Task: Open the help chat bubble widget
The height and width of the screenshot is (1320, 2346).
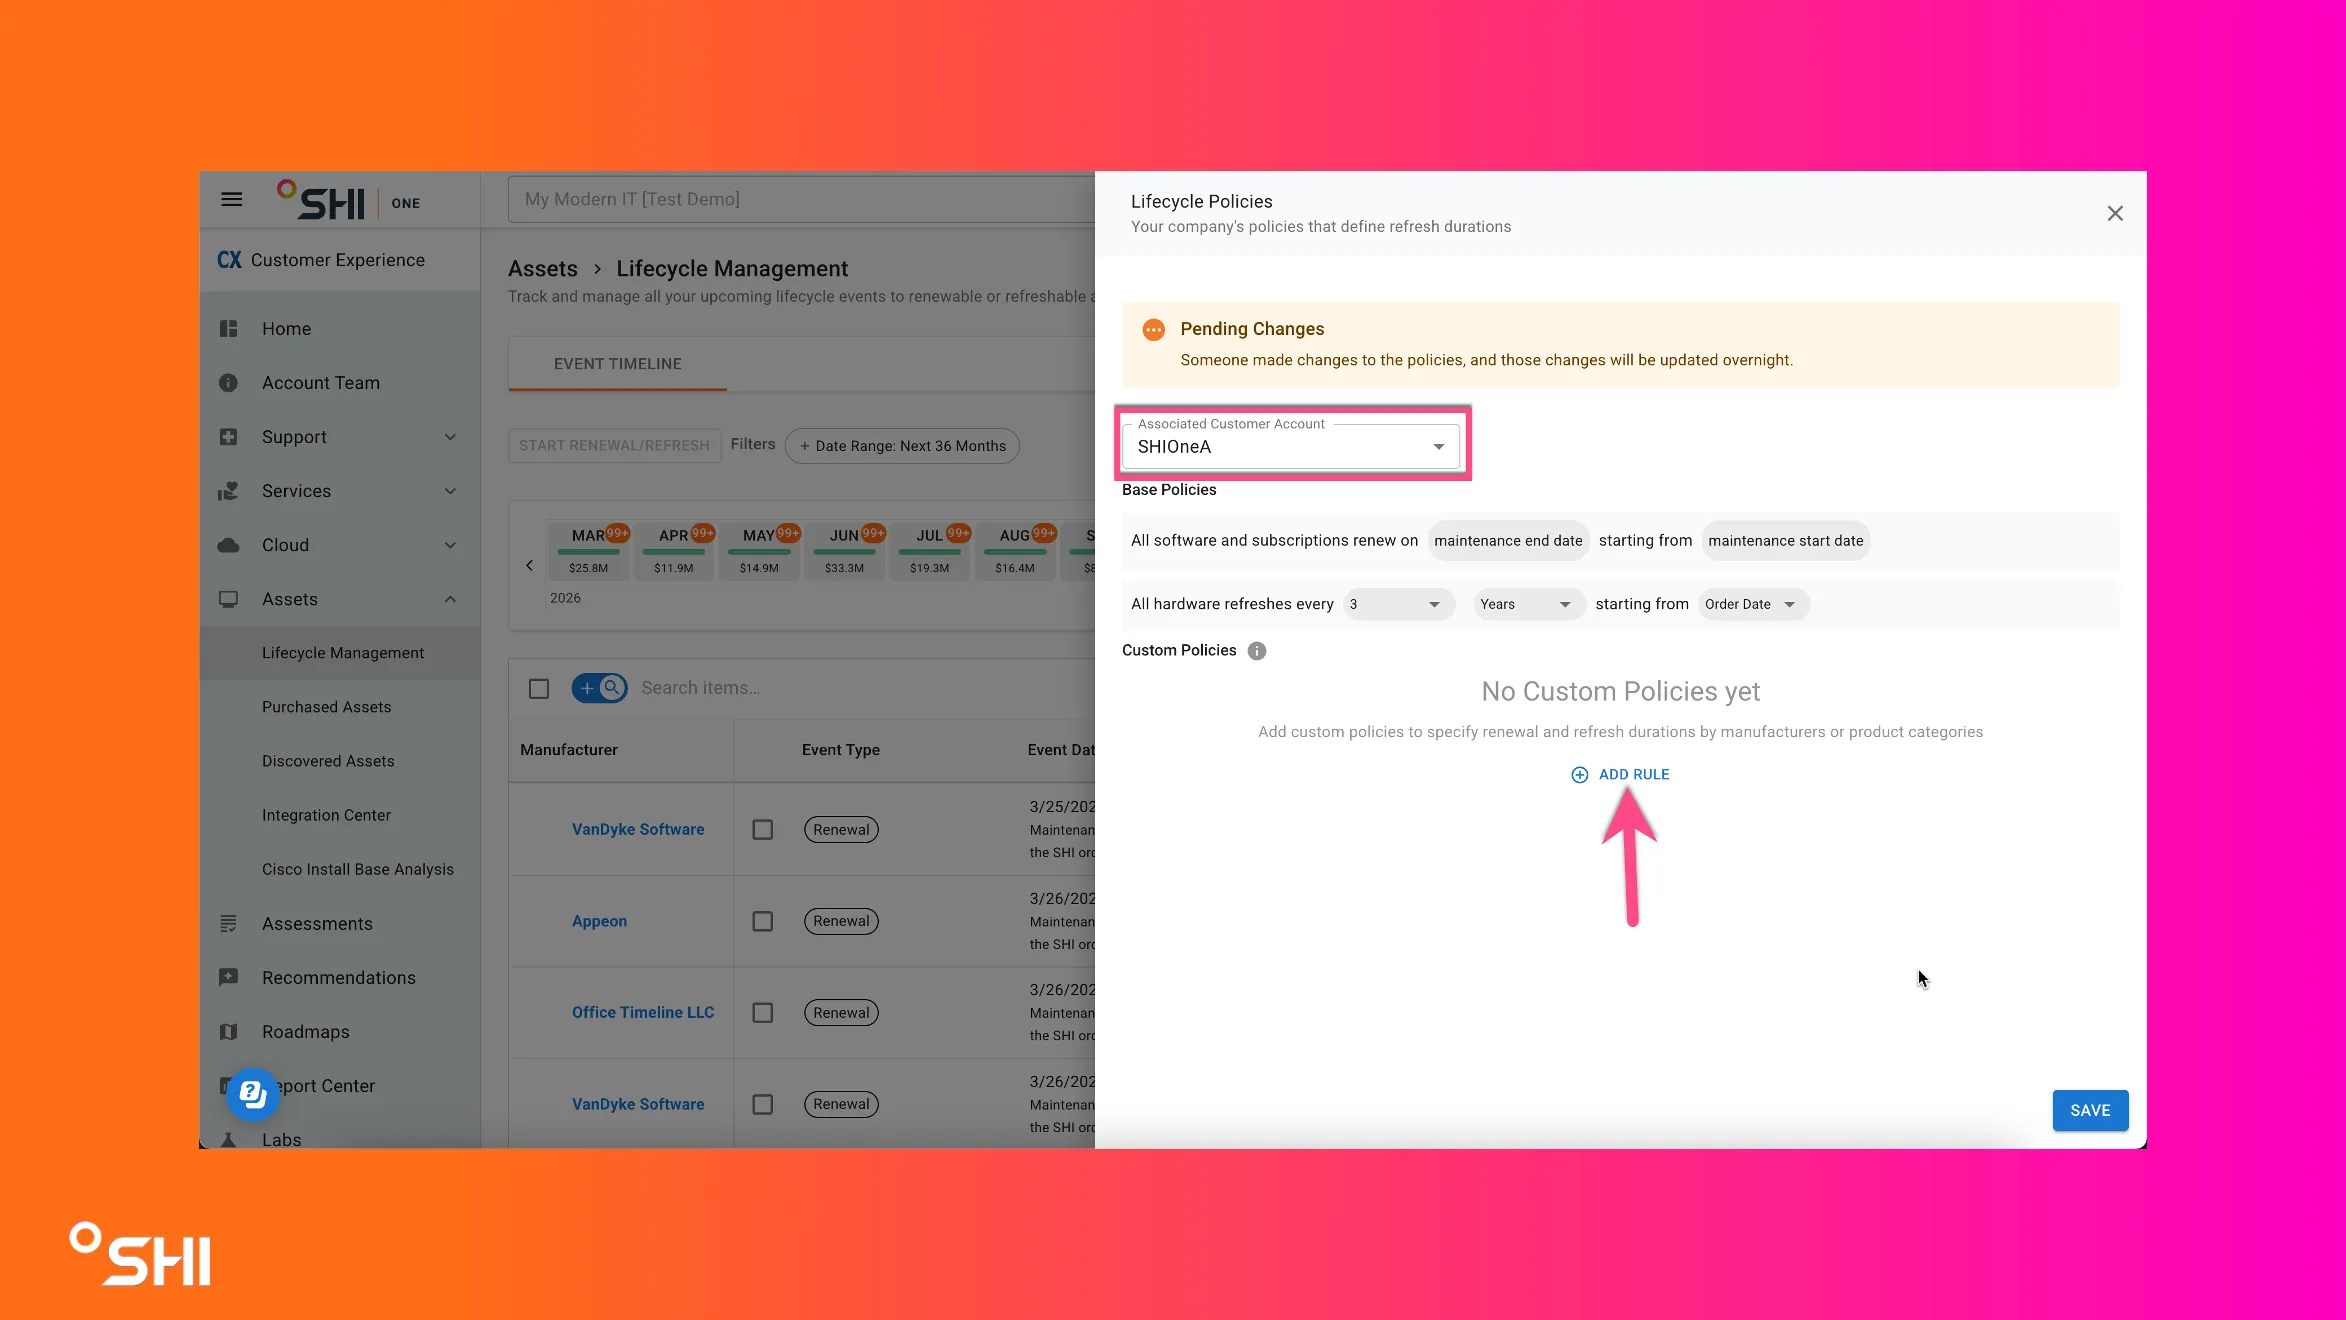Action: coord(252,1095)
